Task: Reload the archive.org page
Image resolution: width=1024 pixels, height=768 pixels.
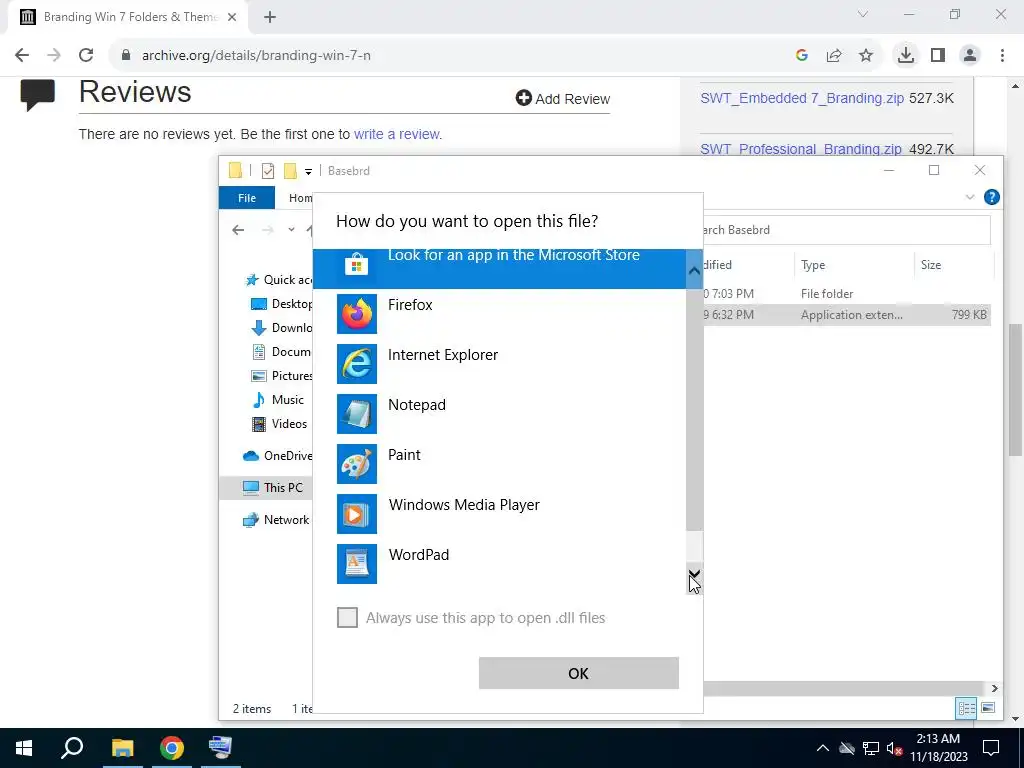Action: point(86,56)
